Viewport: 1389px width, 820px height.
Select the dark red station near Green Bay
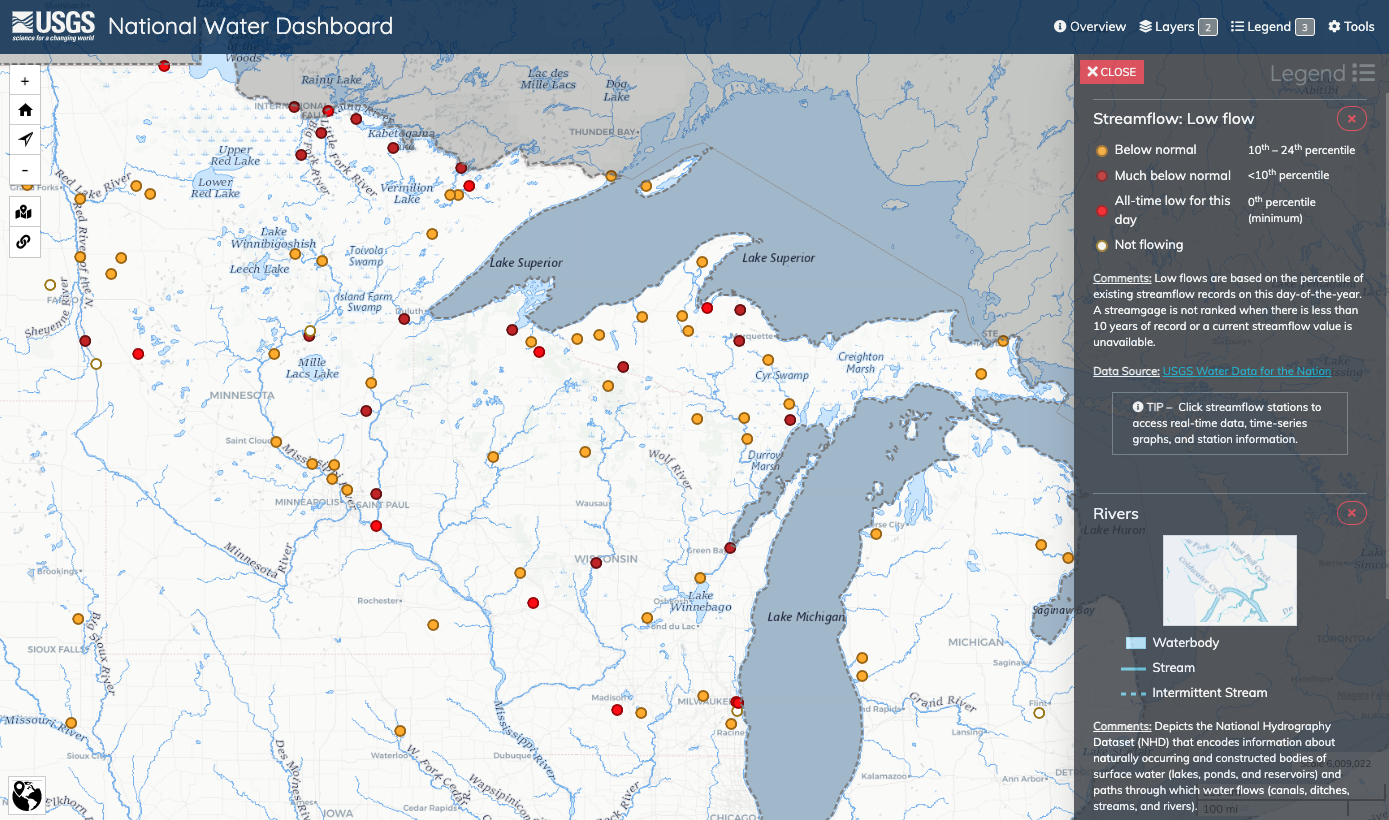tap(730, 548)
